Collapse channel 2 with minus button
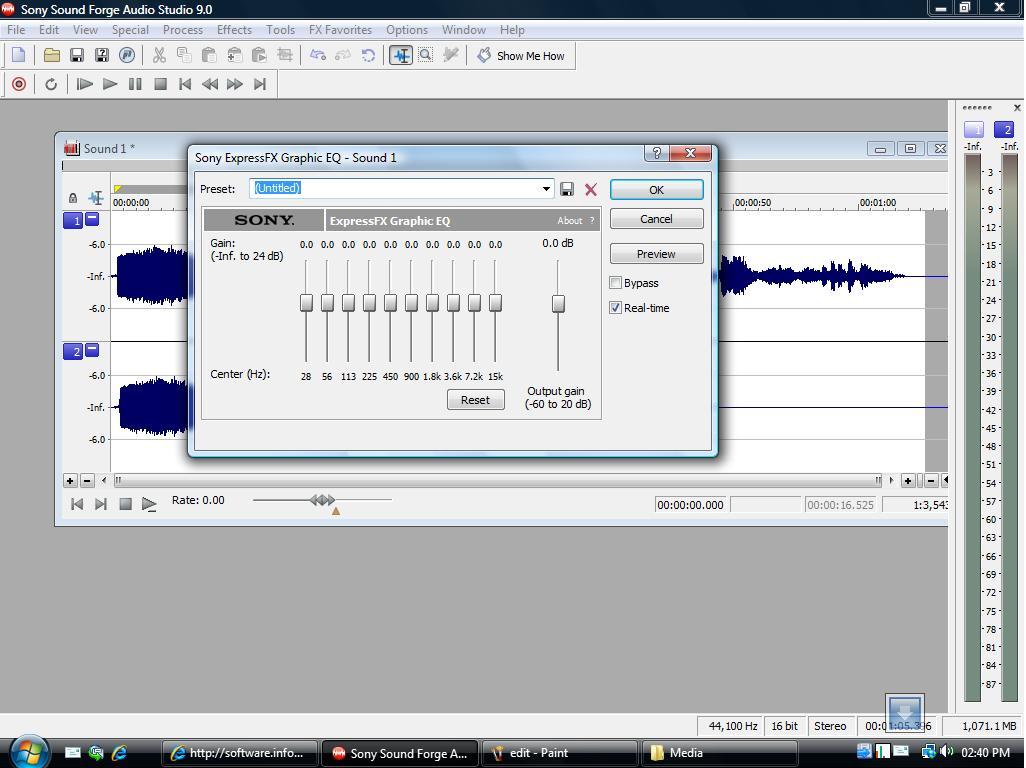1026x768 pixels. [x=92, y=350]
